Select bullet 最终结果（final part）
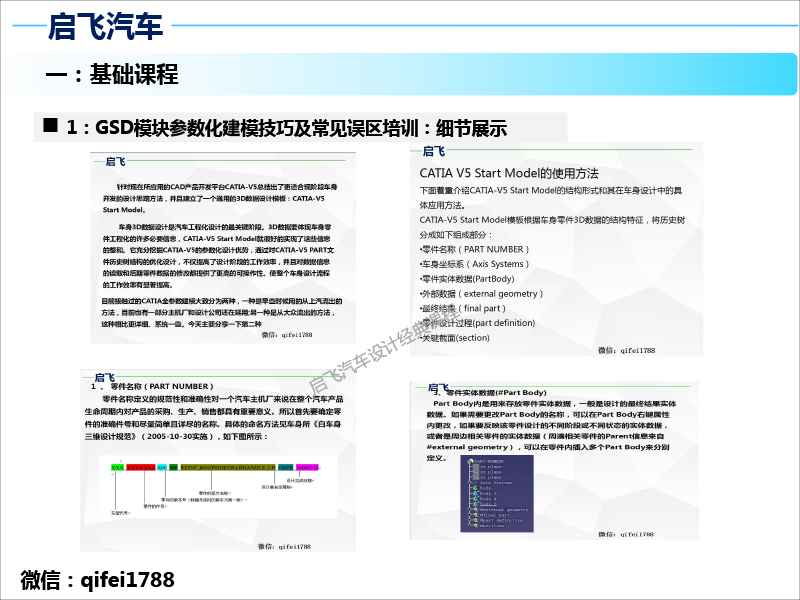This screenshot has width=800, height=600. pos(462,309)
